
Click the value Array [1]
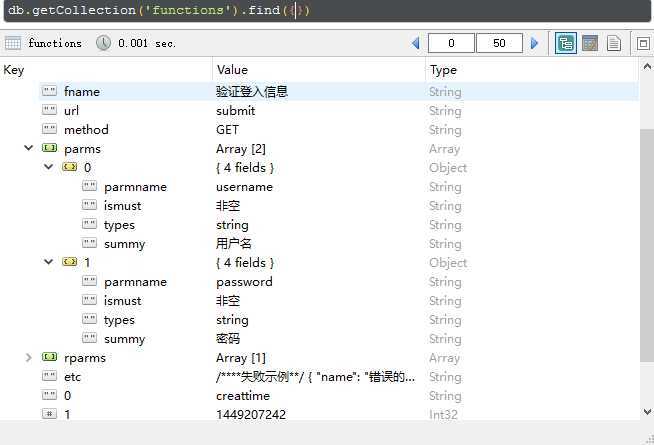point(241,358)
